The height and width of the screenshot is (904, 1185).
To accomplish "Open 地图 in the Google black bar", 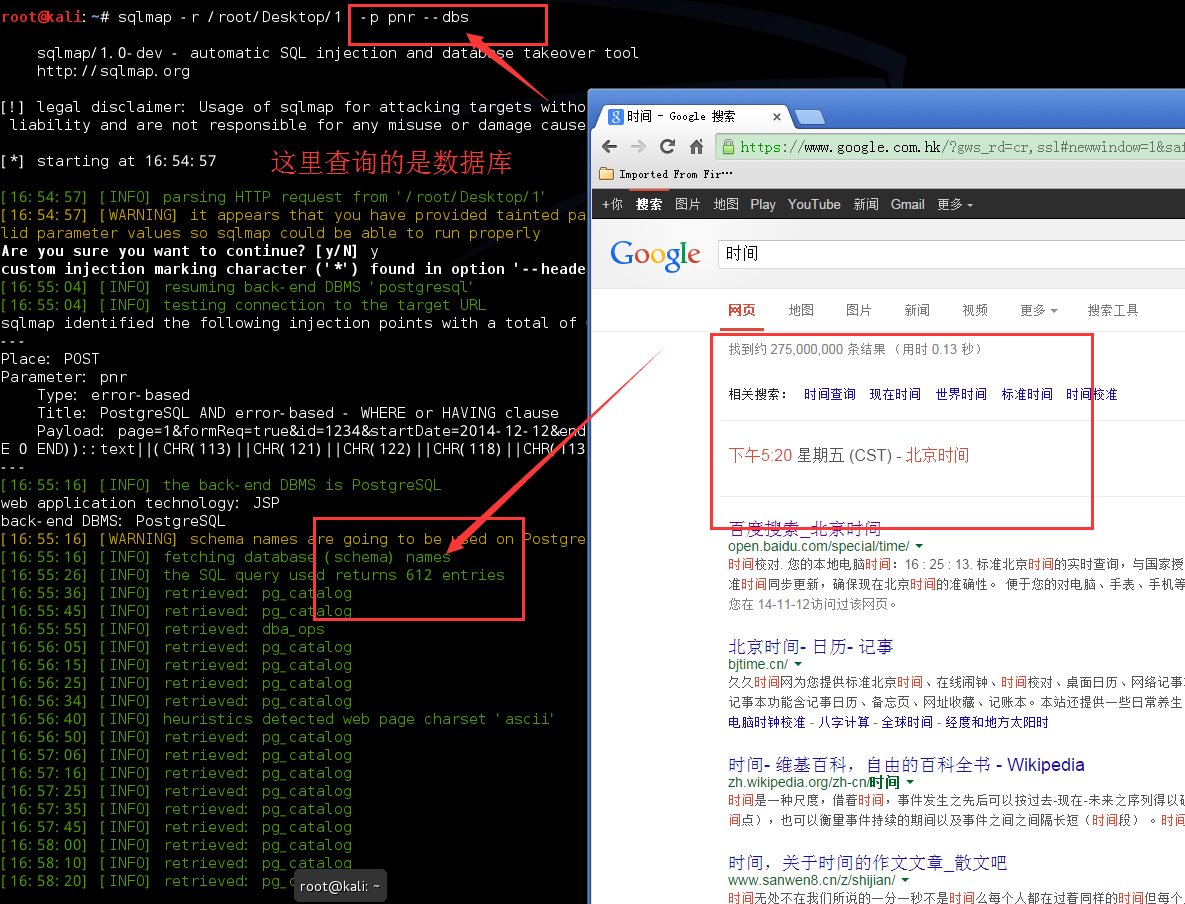I will (x=726, y=204).
